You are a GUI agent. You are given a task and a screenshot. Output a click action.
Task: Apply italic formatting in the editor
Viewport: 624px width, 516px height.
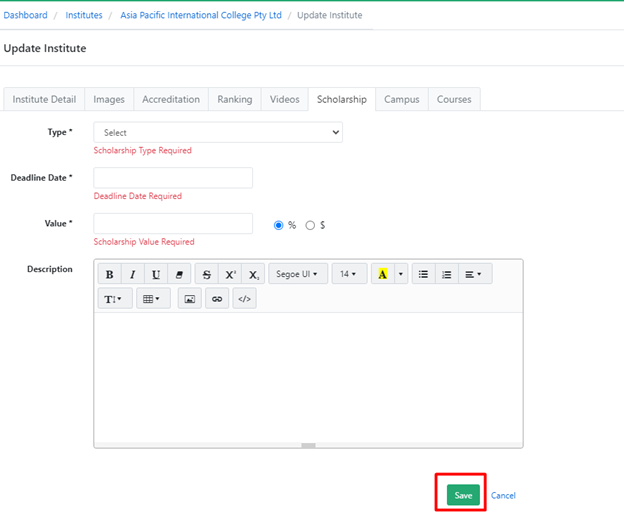click(133, 274)
